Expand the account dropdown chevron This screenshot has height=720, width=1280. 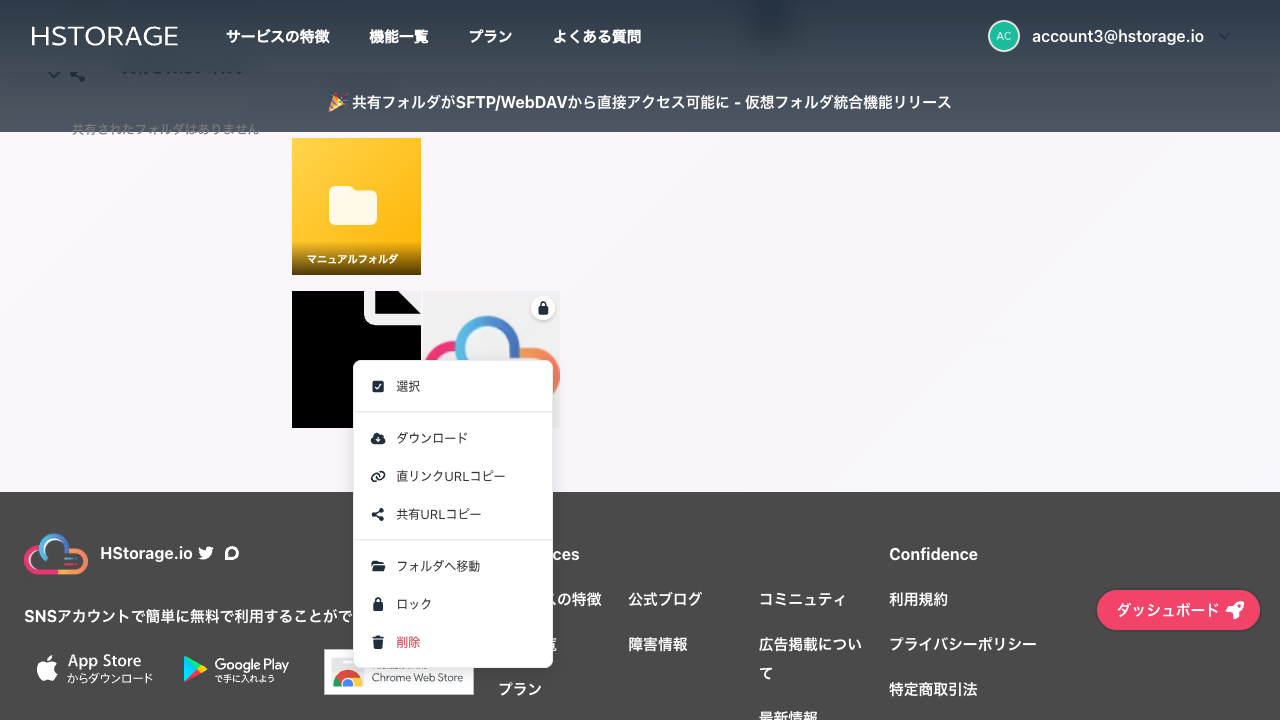click(x=1225, y=36)
